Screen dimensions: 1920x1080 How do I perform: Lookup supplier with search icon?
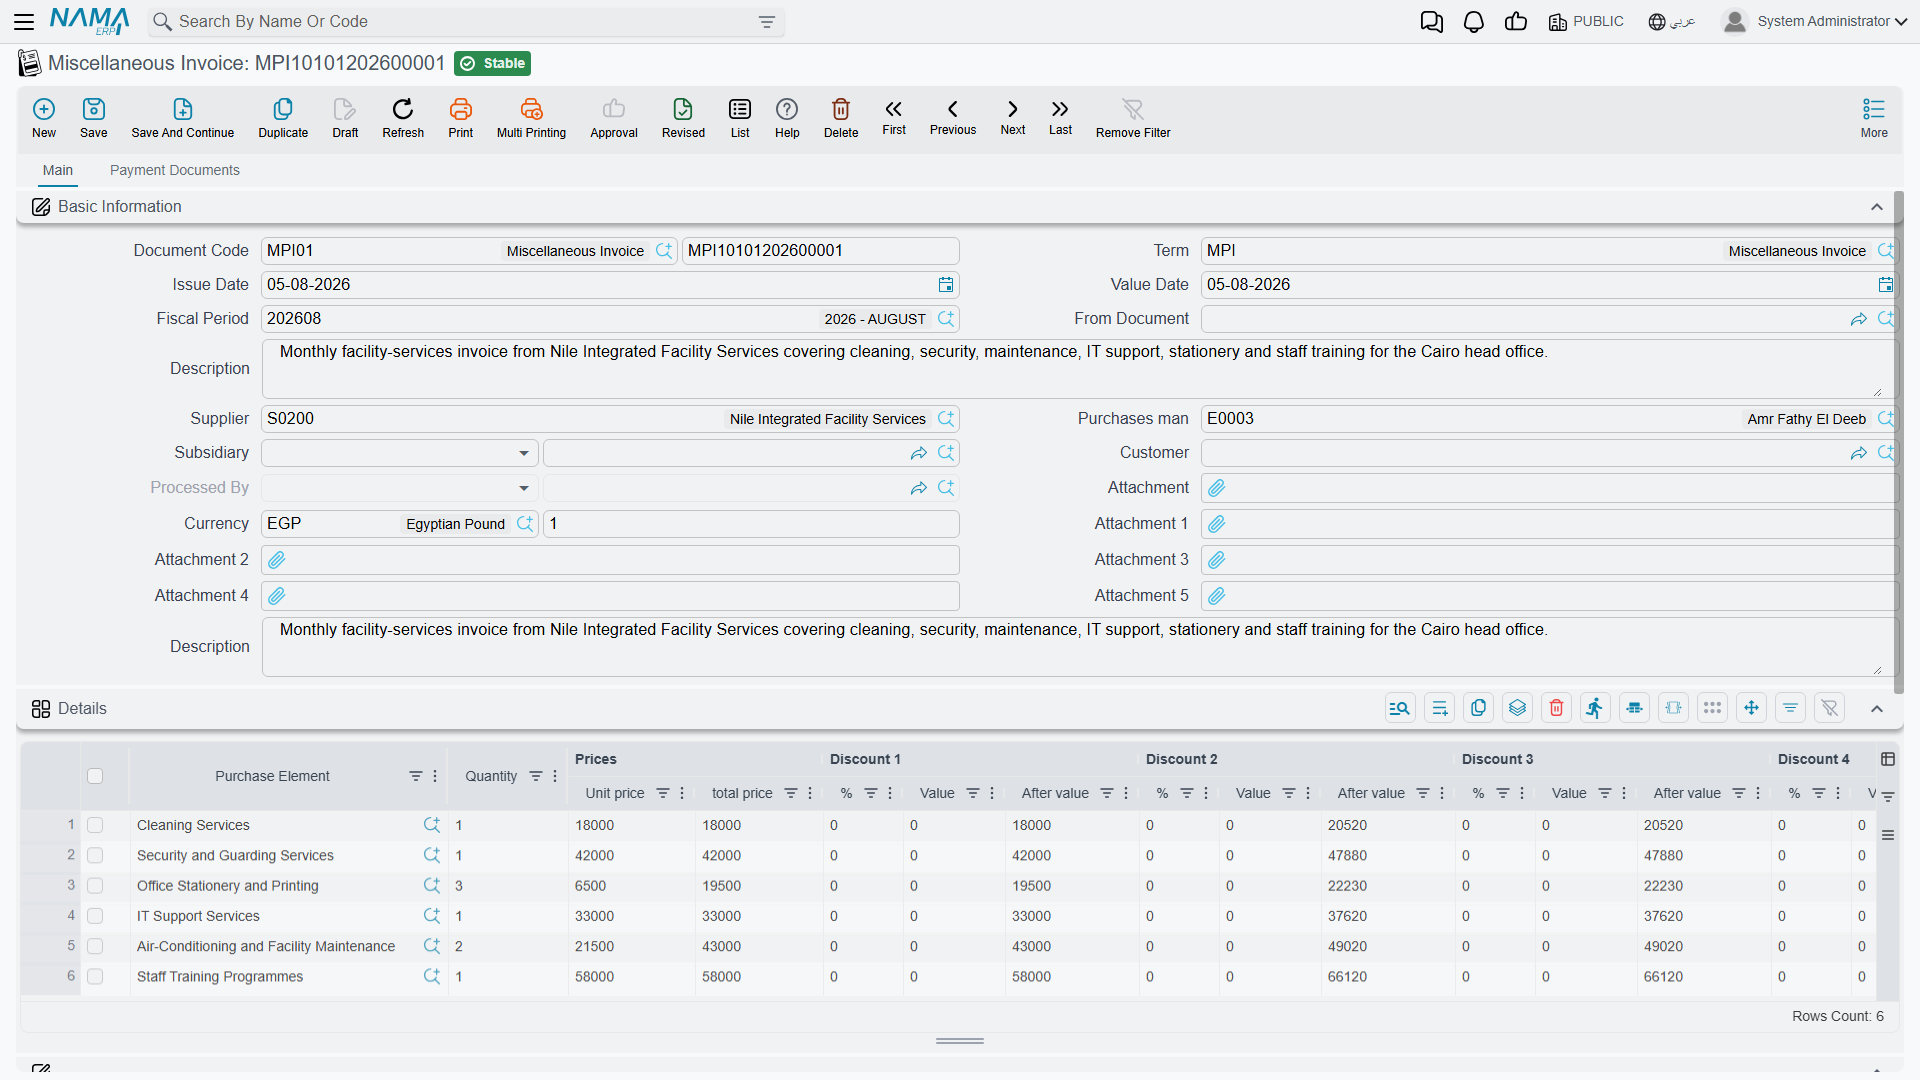point(946,419)
